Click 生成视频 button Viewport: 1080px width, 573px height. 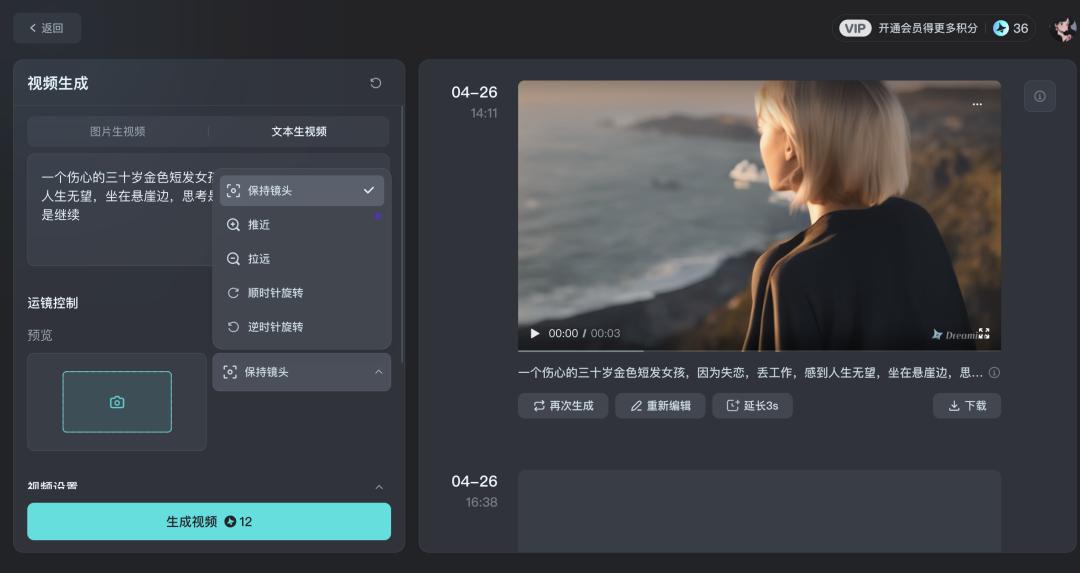tap(209, 521)
